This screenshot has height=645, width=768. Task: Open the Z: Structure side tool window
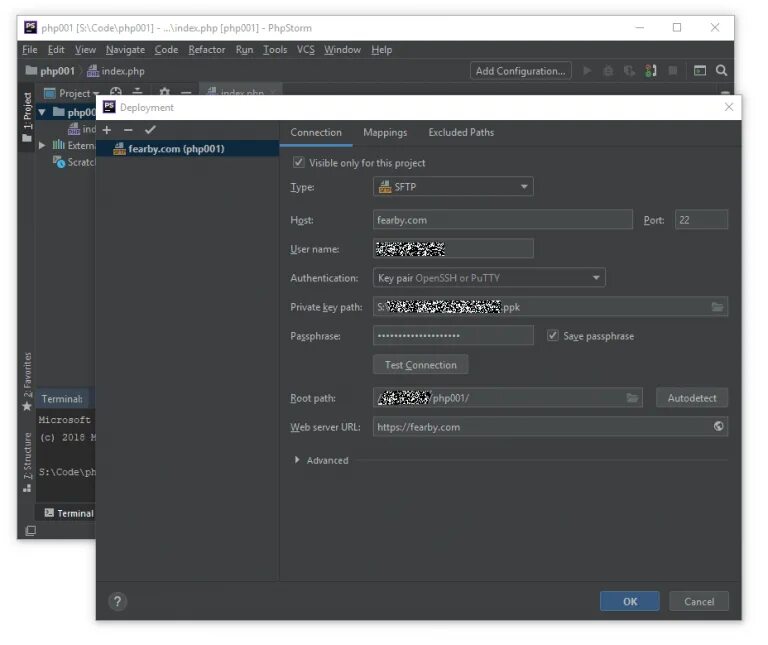[x=27, y=462]
